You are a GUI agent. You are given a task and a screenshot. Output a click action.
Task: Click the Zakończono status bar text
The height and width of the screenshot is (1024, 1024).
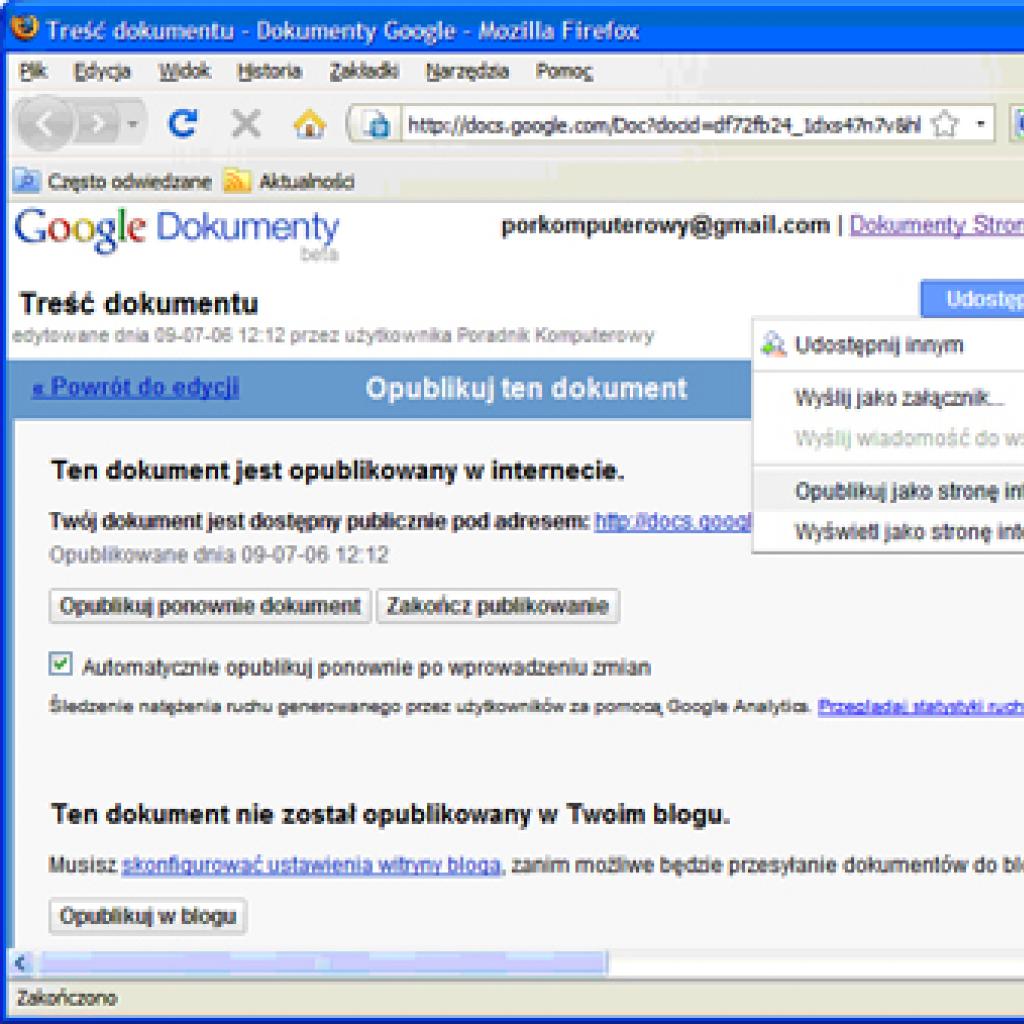[67, 998]
